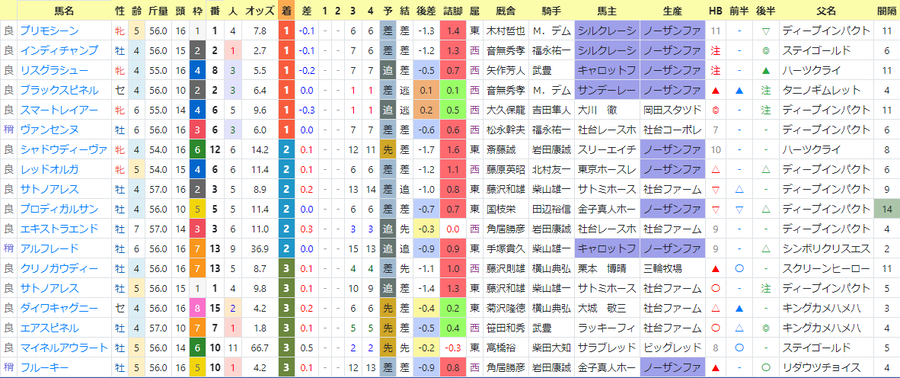Click the 36.9 odds value
Image resolution: width=900 pixels, height=378 pixels.
tap(259, 249)
